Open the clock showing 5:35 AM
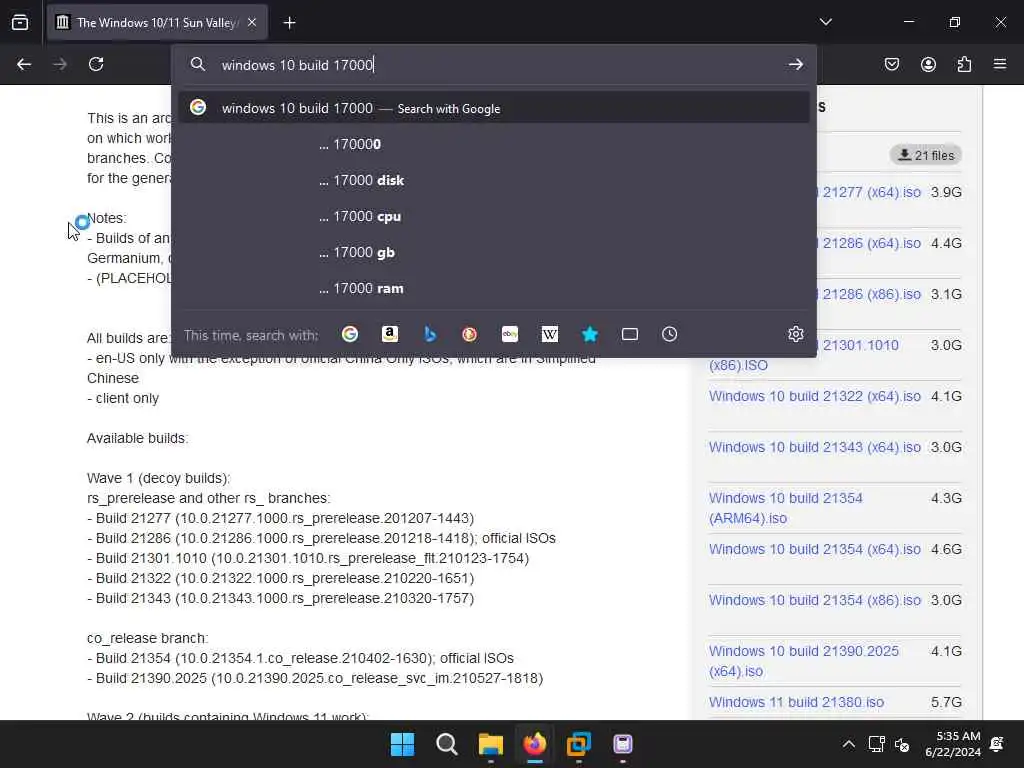Image resolution: width=1024 pixels, height=768 pixels. click(953, 744)
